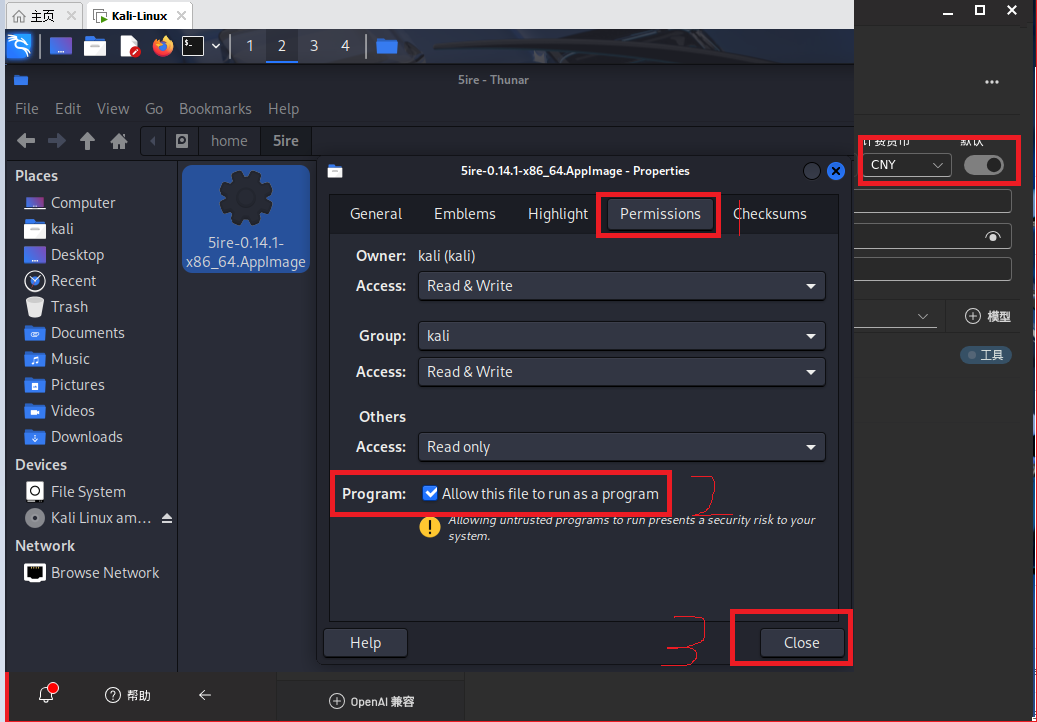Screen dimensions: 1037x722
Task: Click the Close button in Properties dialog
Action: click(x=801, y=643)
